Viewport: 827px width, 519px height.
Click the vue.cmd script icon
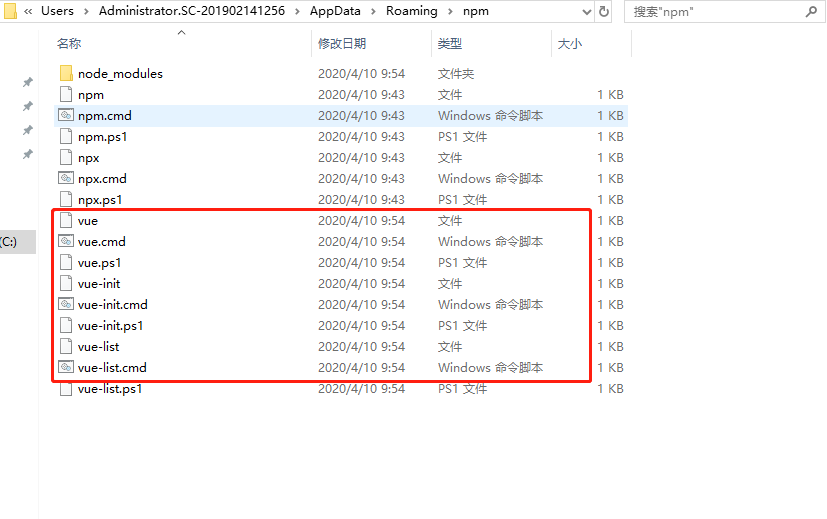pyautogui.click(x=66, y=241)
